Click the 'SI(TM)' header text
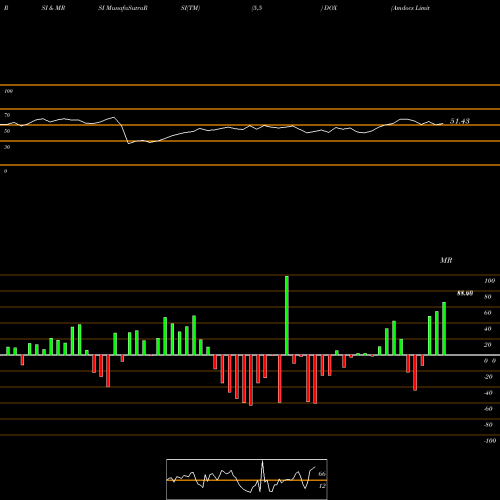Screen dimensions: 500x500 coord(190,8)
